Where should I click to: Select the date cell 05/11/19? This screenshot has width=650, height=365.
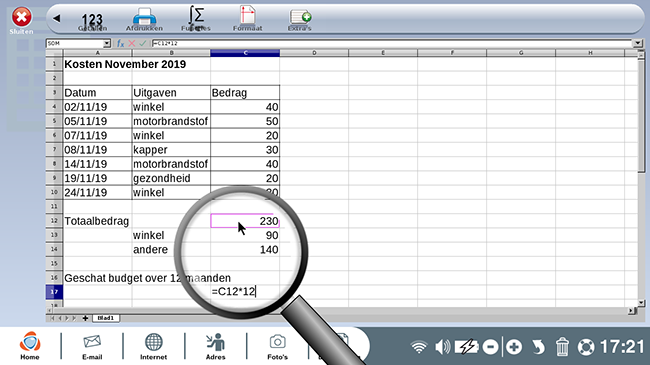(97, 121)
